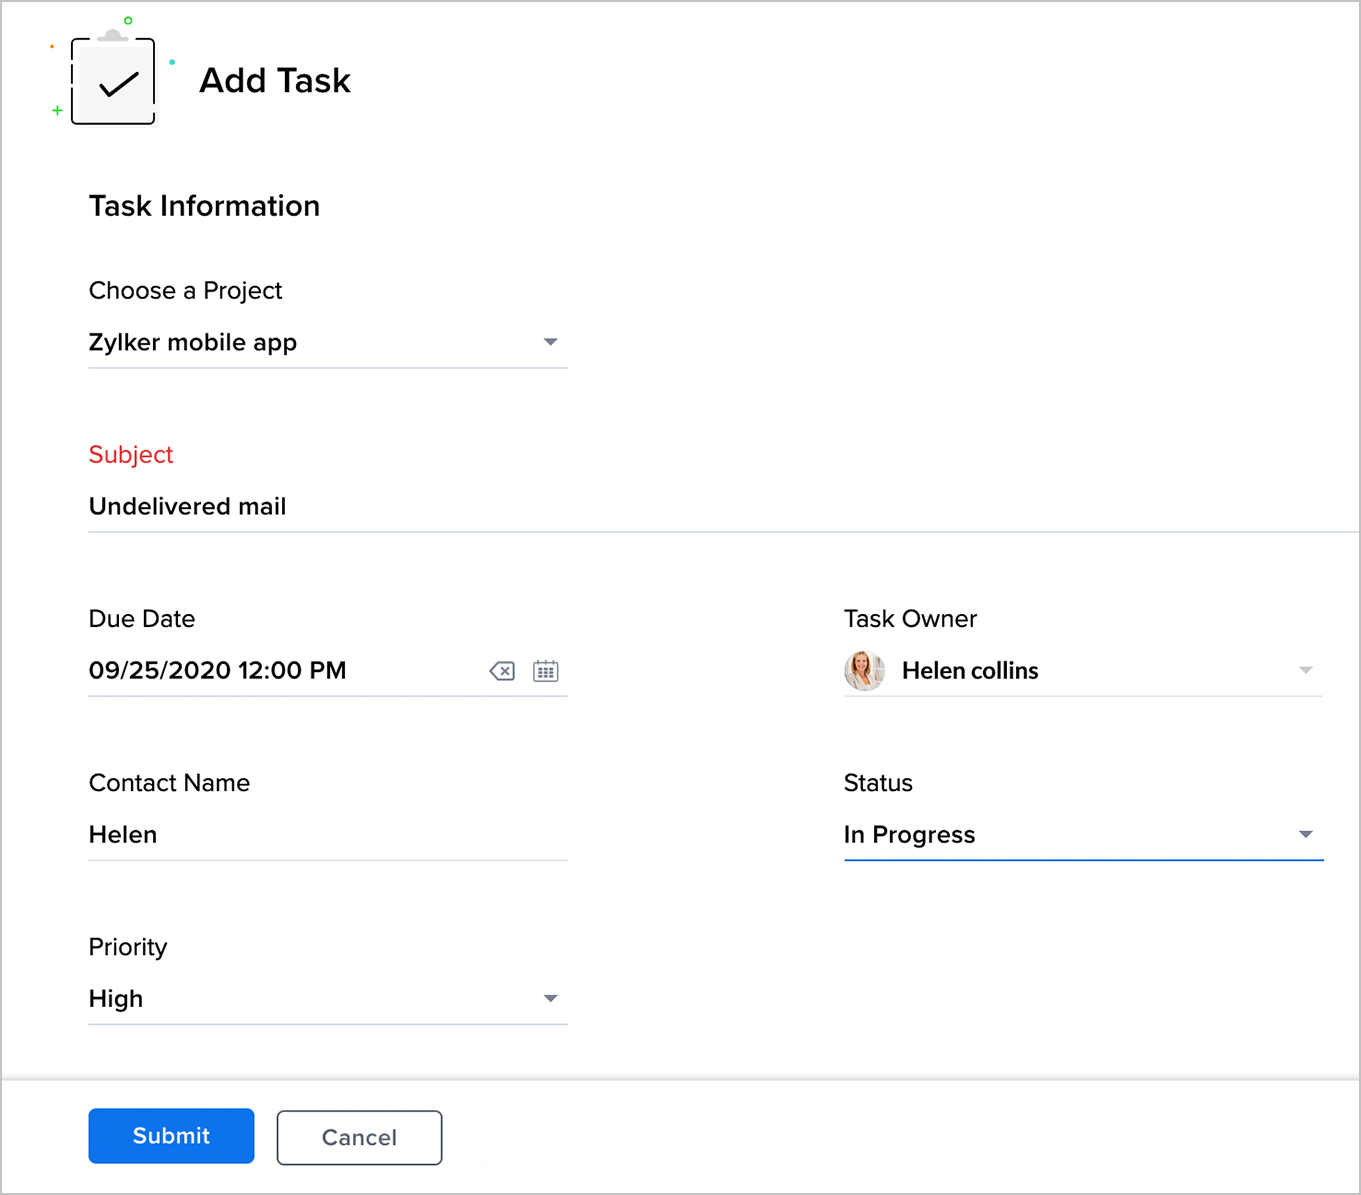The width and height of the screenshot is (1361, 1195).
Task: Click the In Progress status value
Action: pyautogui.click(x=909, y=834)
